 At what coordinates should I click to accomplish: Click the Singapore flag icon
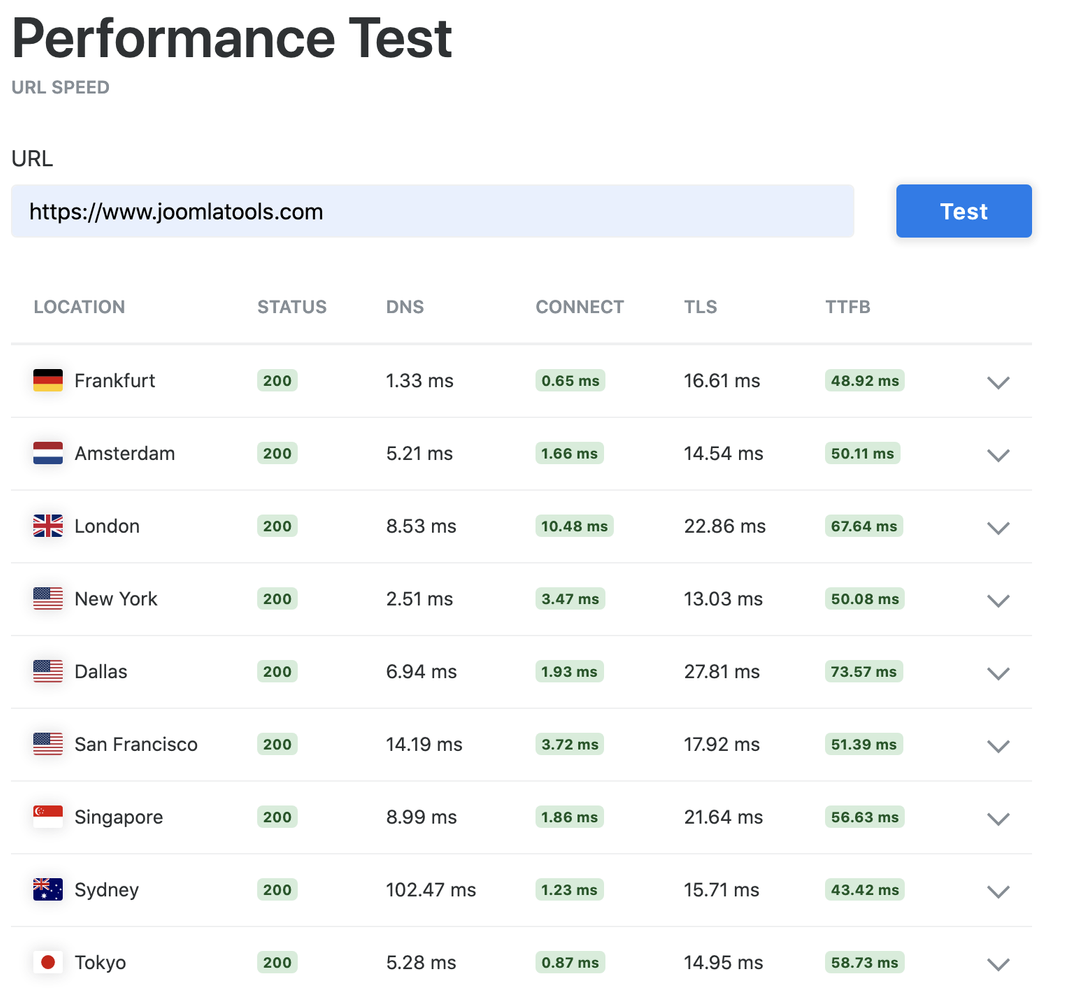point(48,817)
